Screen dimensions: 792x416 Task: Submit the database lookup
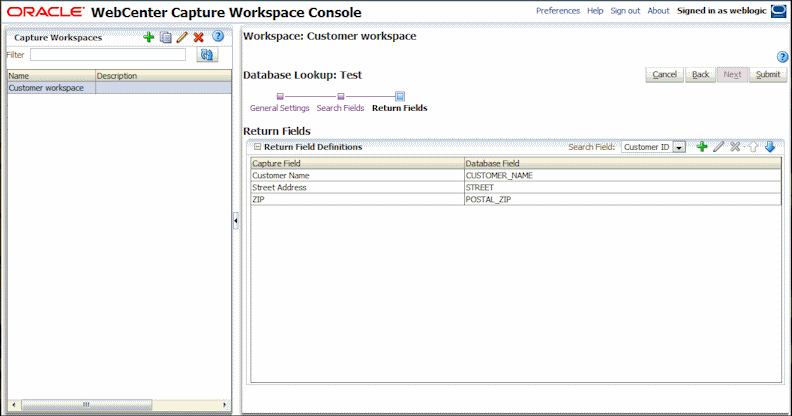(x=768, y=75)
